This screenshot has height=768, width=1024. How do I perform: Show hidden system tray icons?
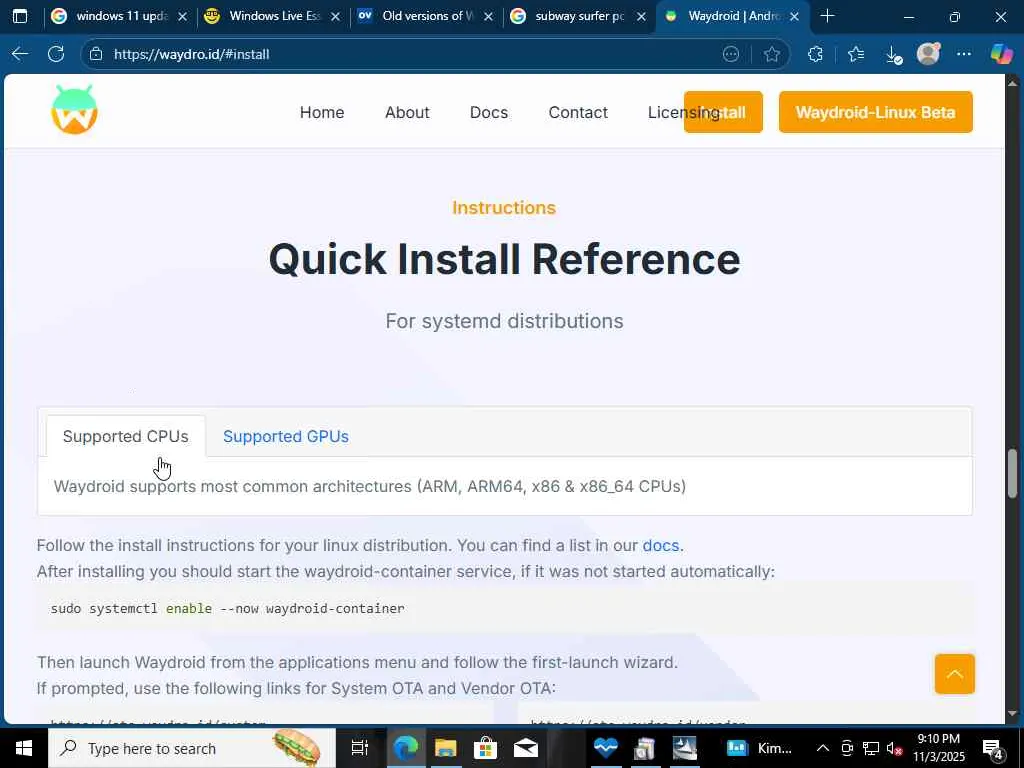823,748
